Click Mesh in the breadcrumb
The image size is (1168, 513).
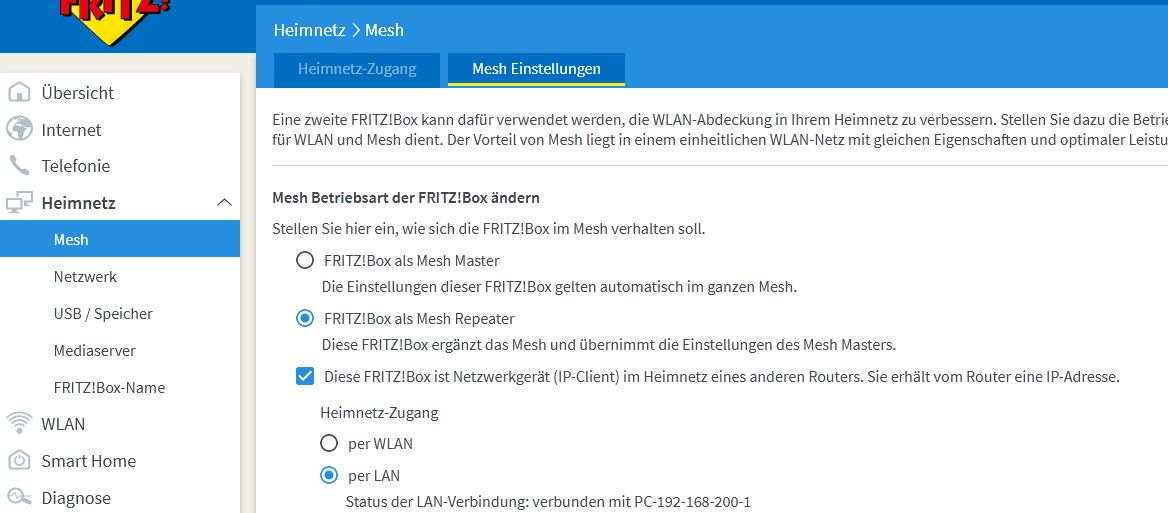pyautogui.click(x=384, y=30)
